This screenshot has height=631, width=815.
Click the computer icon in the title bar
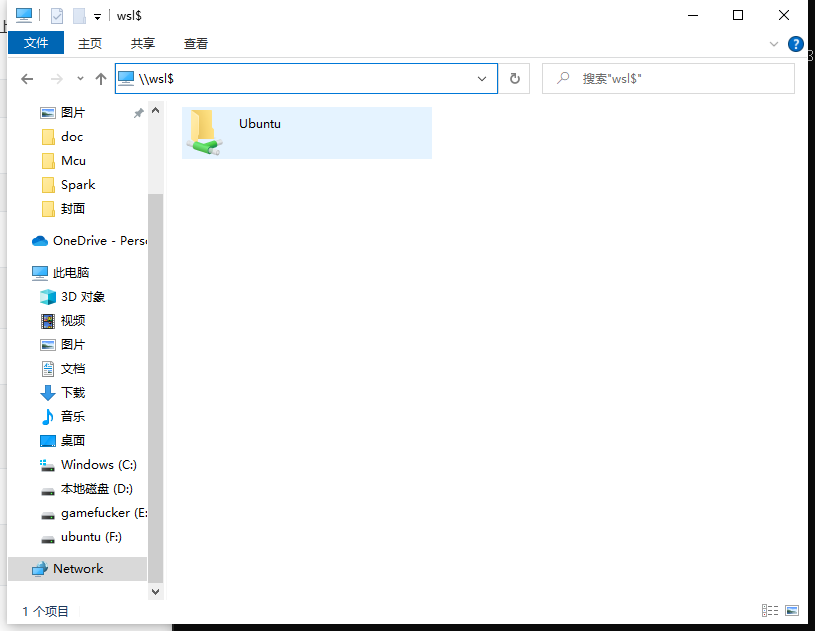pyautogui.click(x=24, y=15)
